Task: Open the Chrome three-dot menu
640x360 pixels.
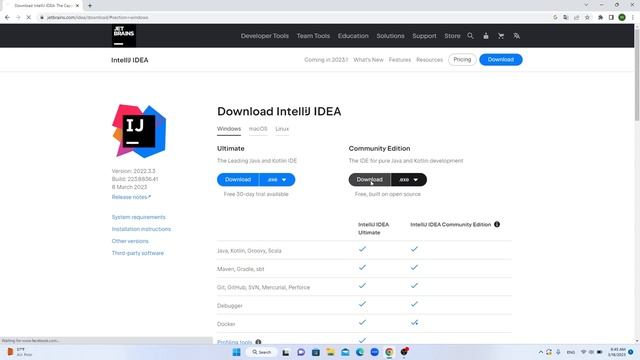Action: point(633,18)
